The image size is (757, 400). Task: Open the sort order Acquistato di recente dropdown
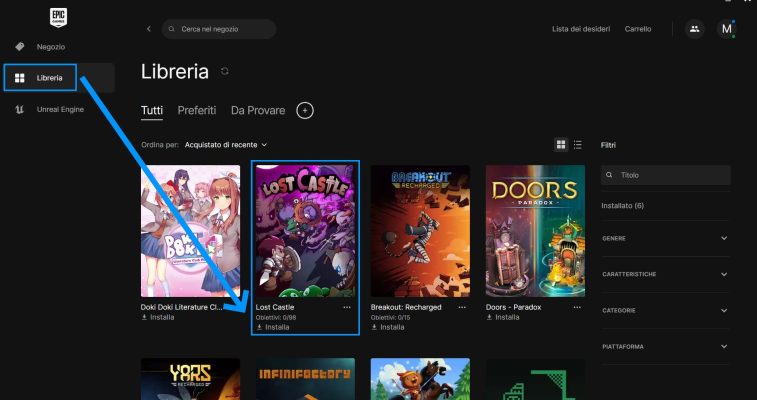tap(226, 145)
